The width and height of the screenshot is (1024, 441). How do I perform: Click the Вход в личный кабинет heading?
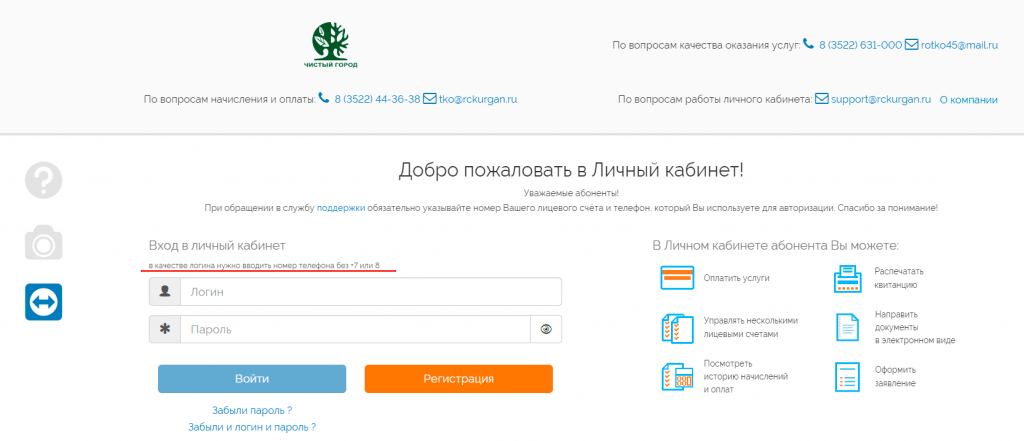pos(217,246)
